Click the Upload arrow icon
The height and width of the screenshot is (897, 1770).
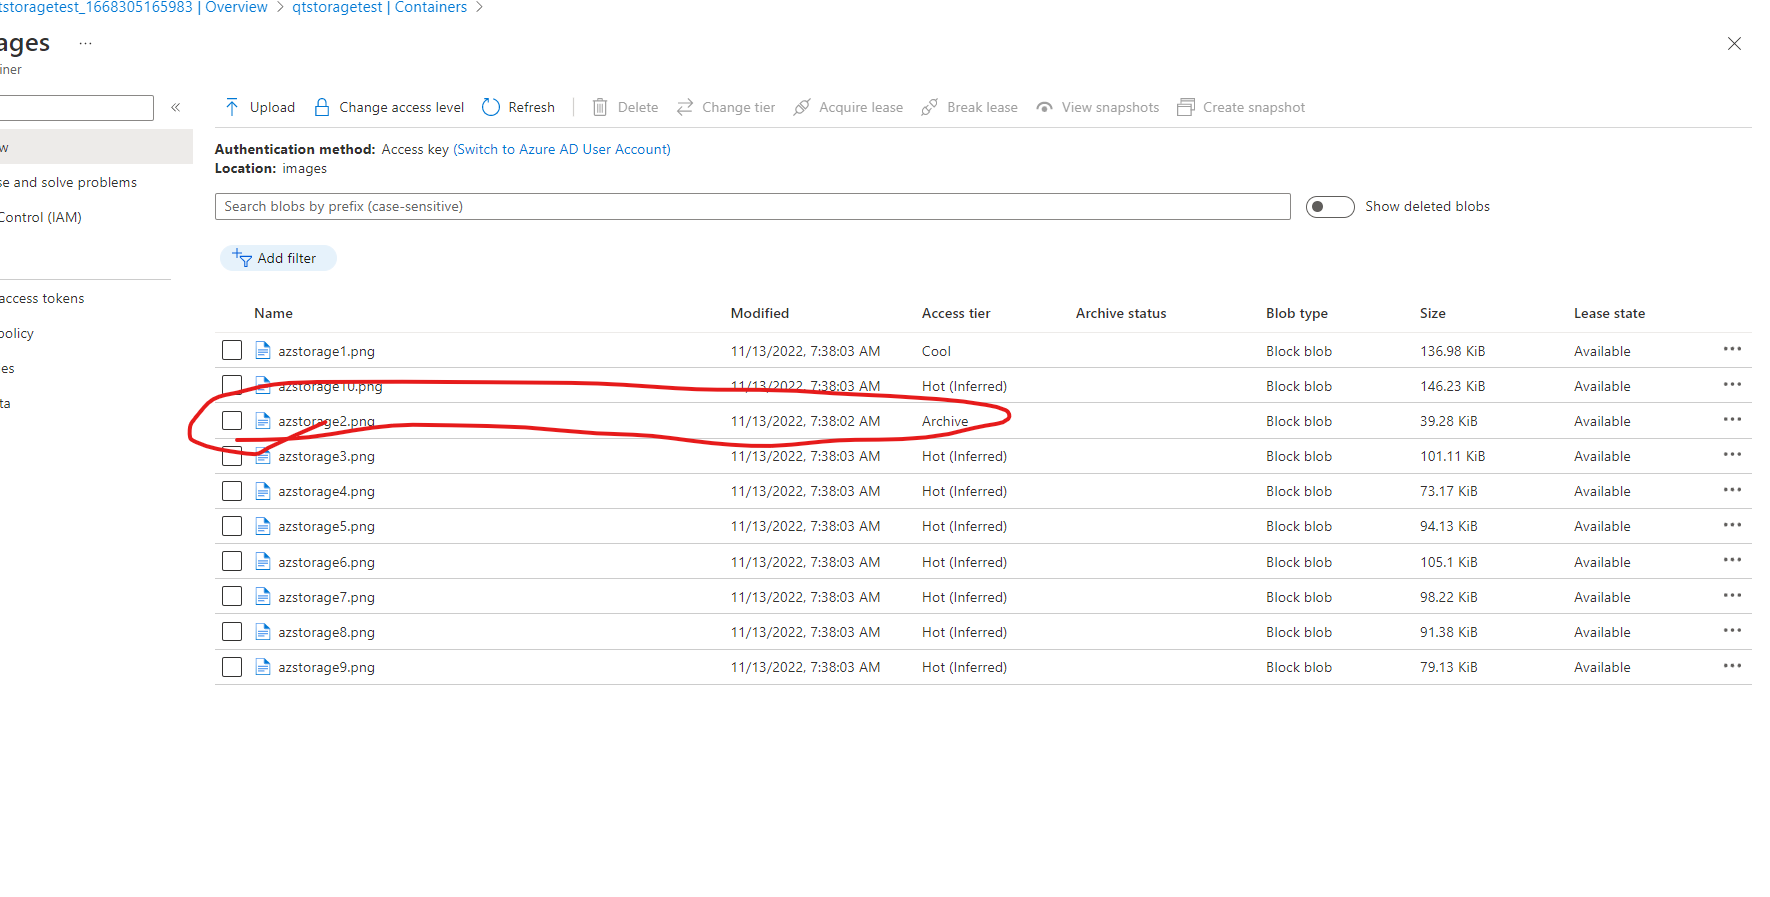232,107
